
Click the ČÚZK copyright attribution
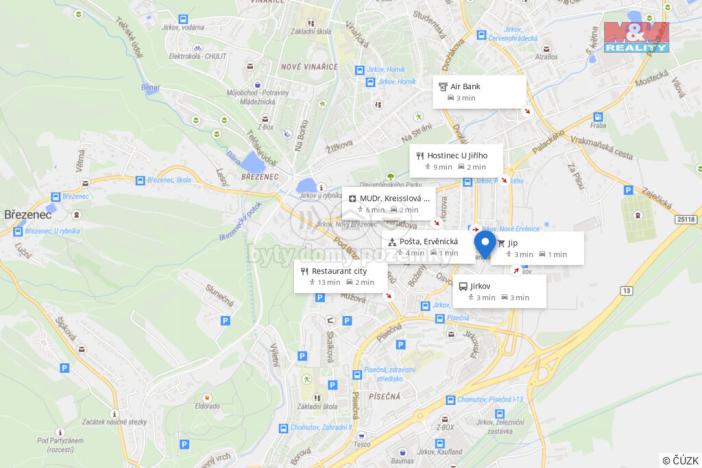[680, 460]
